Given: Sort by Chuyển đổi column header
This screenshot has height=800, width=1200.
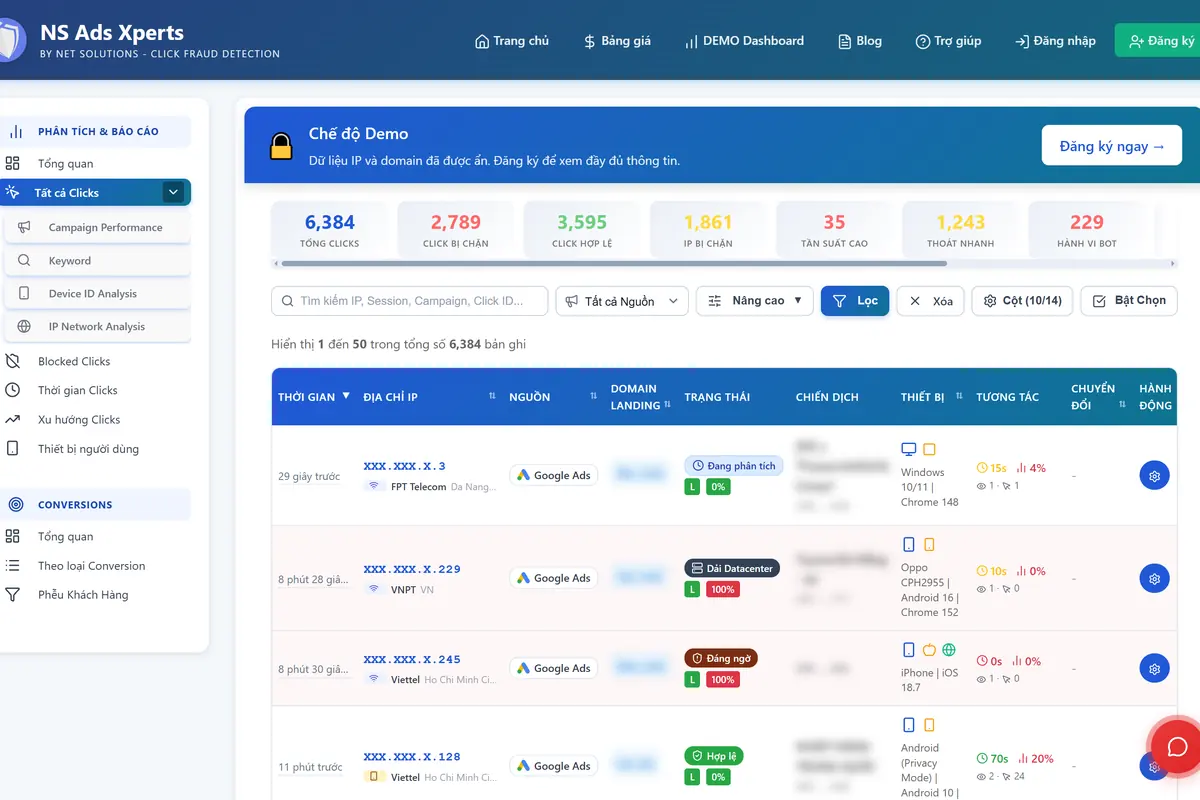Looking at the screenshot, I should pyautogui.click(x=1099, y=397).
